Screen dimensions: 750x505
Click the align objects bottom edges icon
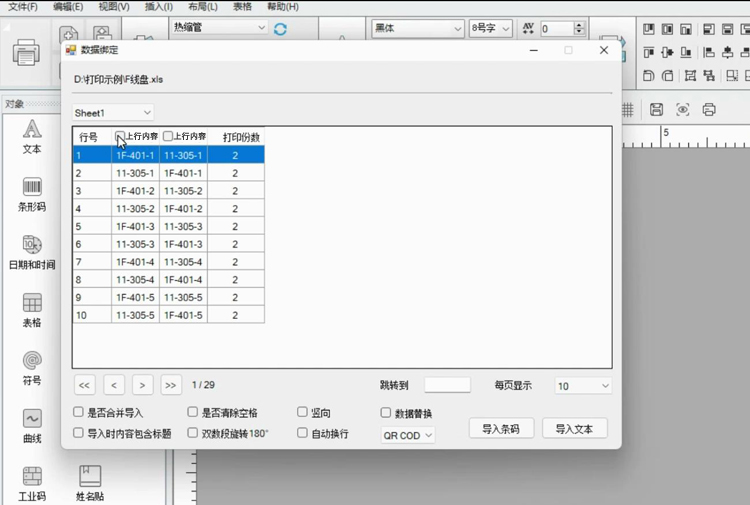pos(686,52)
